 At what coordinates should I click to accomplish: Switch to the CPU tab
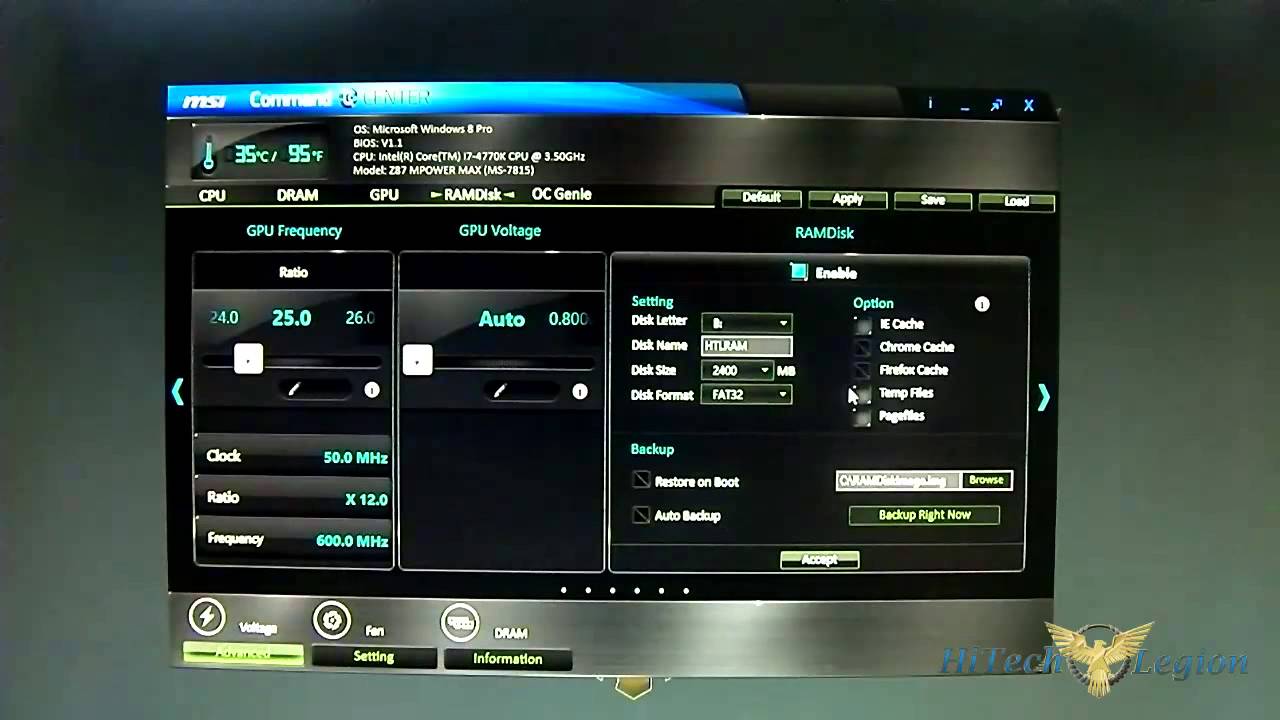212,196
